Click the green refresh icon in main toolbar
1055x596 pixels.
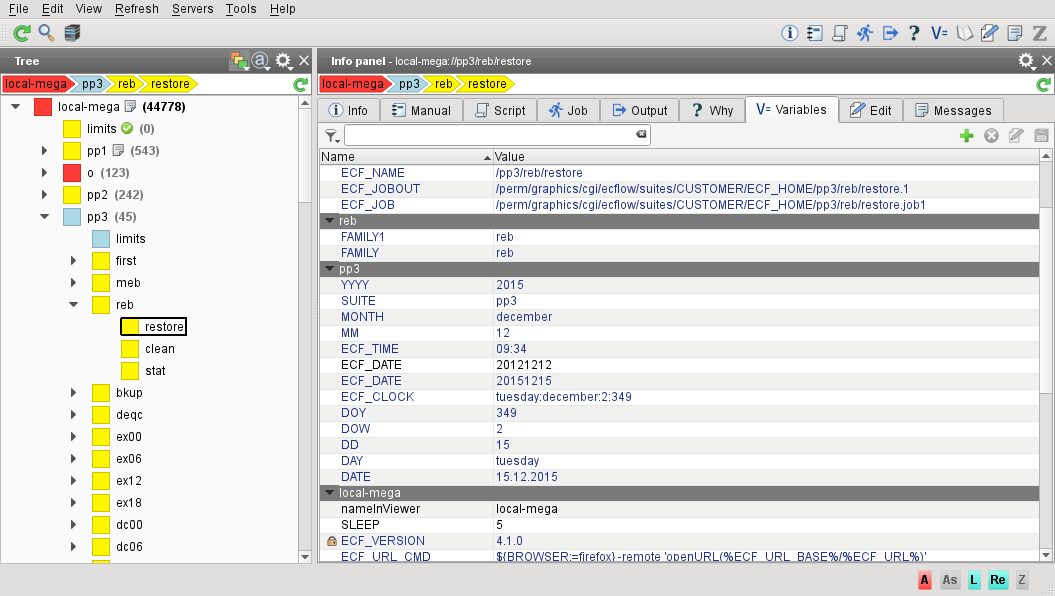point(21,33)
